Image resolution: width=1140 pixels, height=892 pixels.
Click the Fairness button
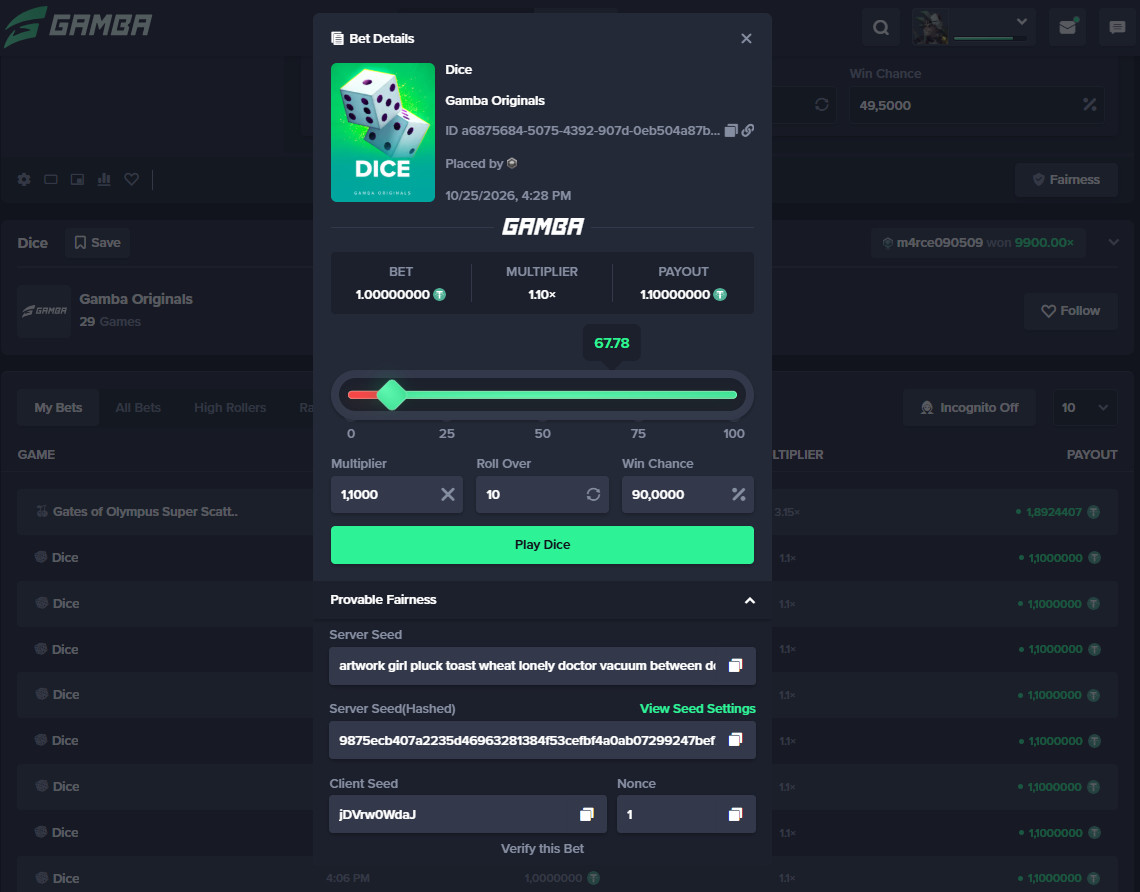[x=1066, y=180]
